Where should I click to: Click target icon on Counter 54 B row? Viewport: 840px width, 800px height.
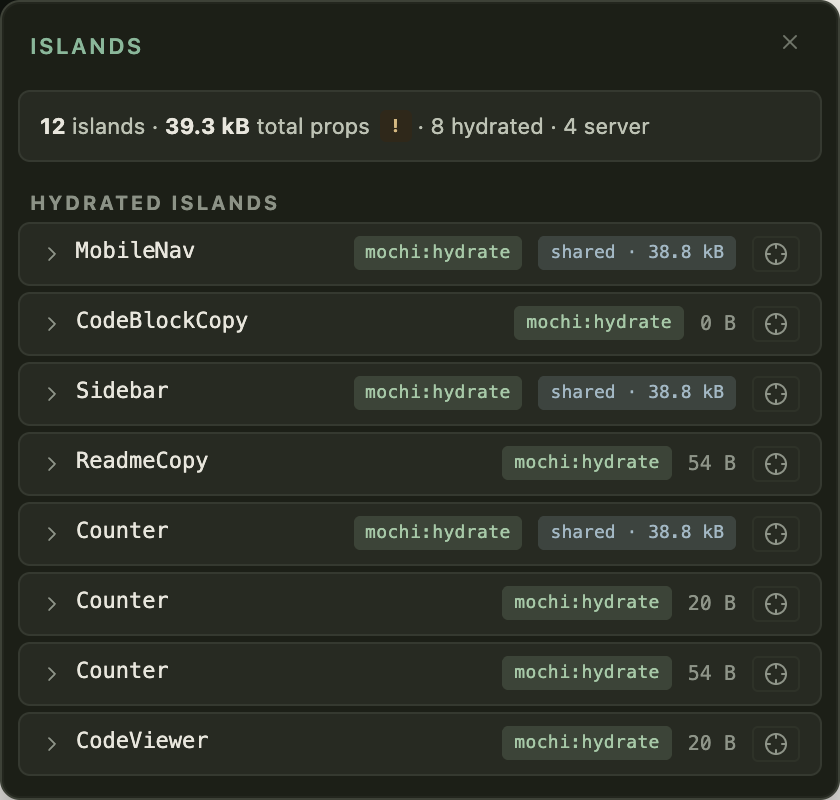(x=776, y=674)
